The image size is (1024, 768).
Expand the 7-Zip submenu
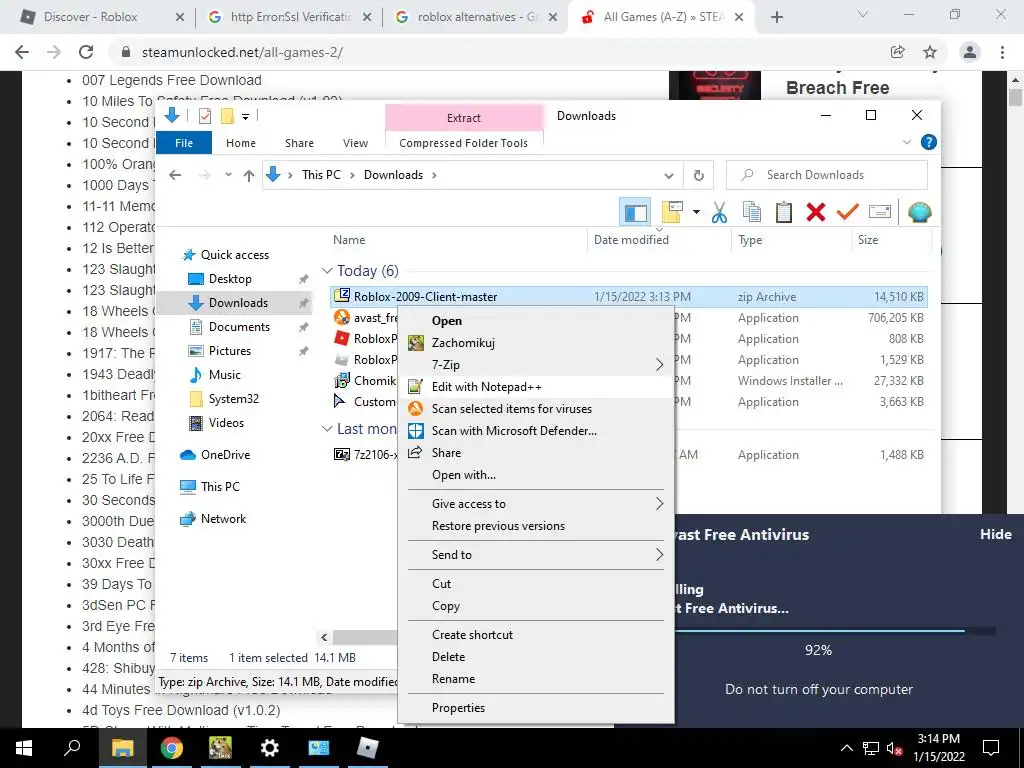click(536, 364)
